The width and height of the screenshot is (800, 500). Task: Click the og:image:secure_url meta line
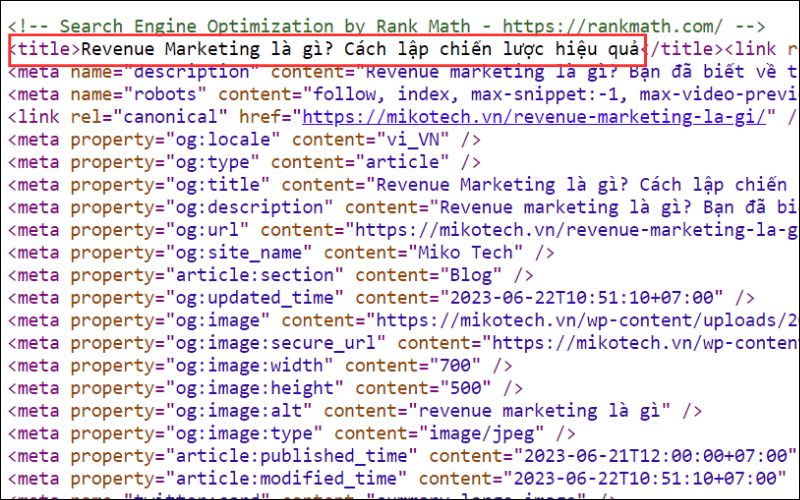[x=403, y=343]
